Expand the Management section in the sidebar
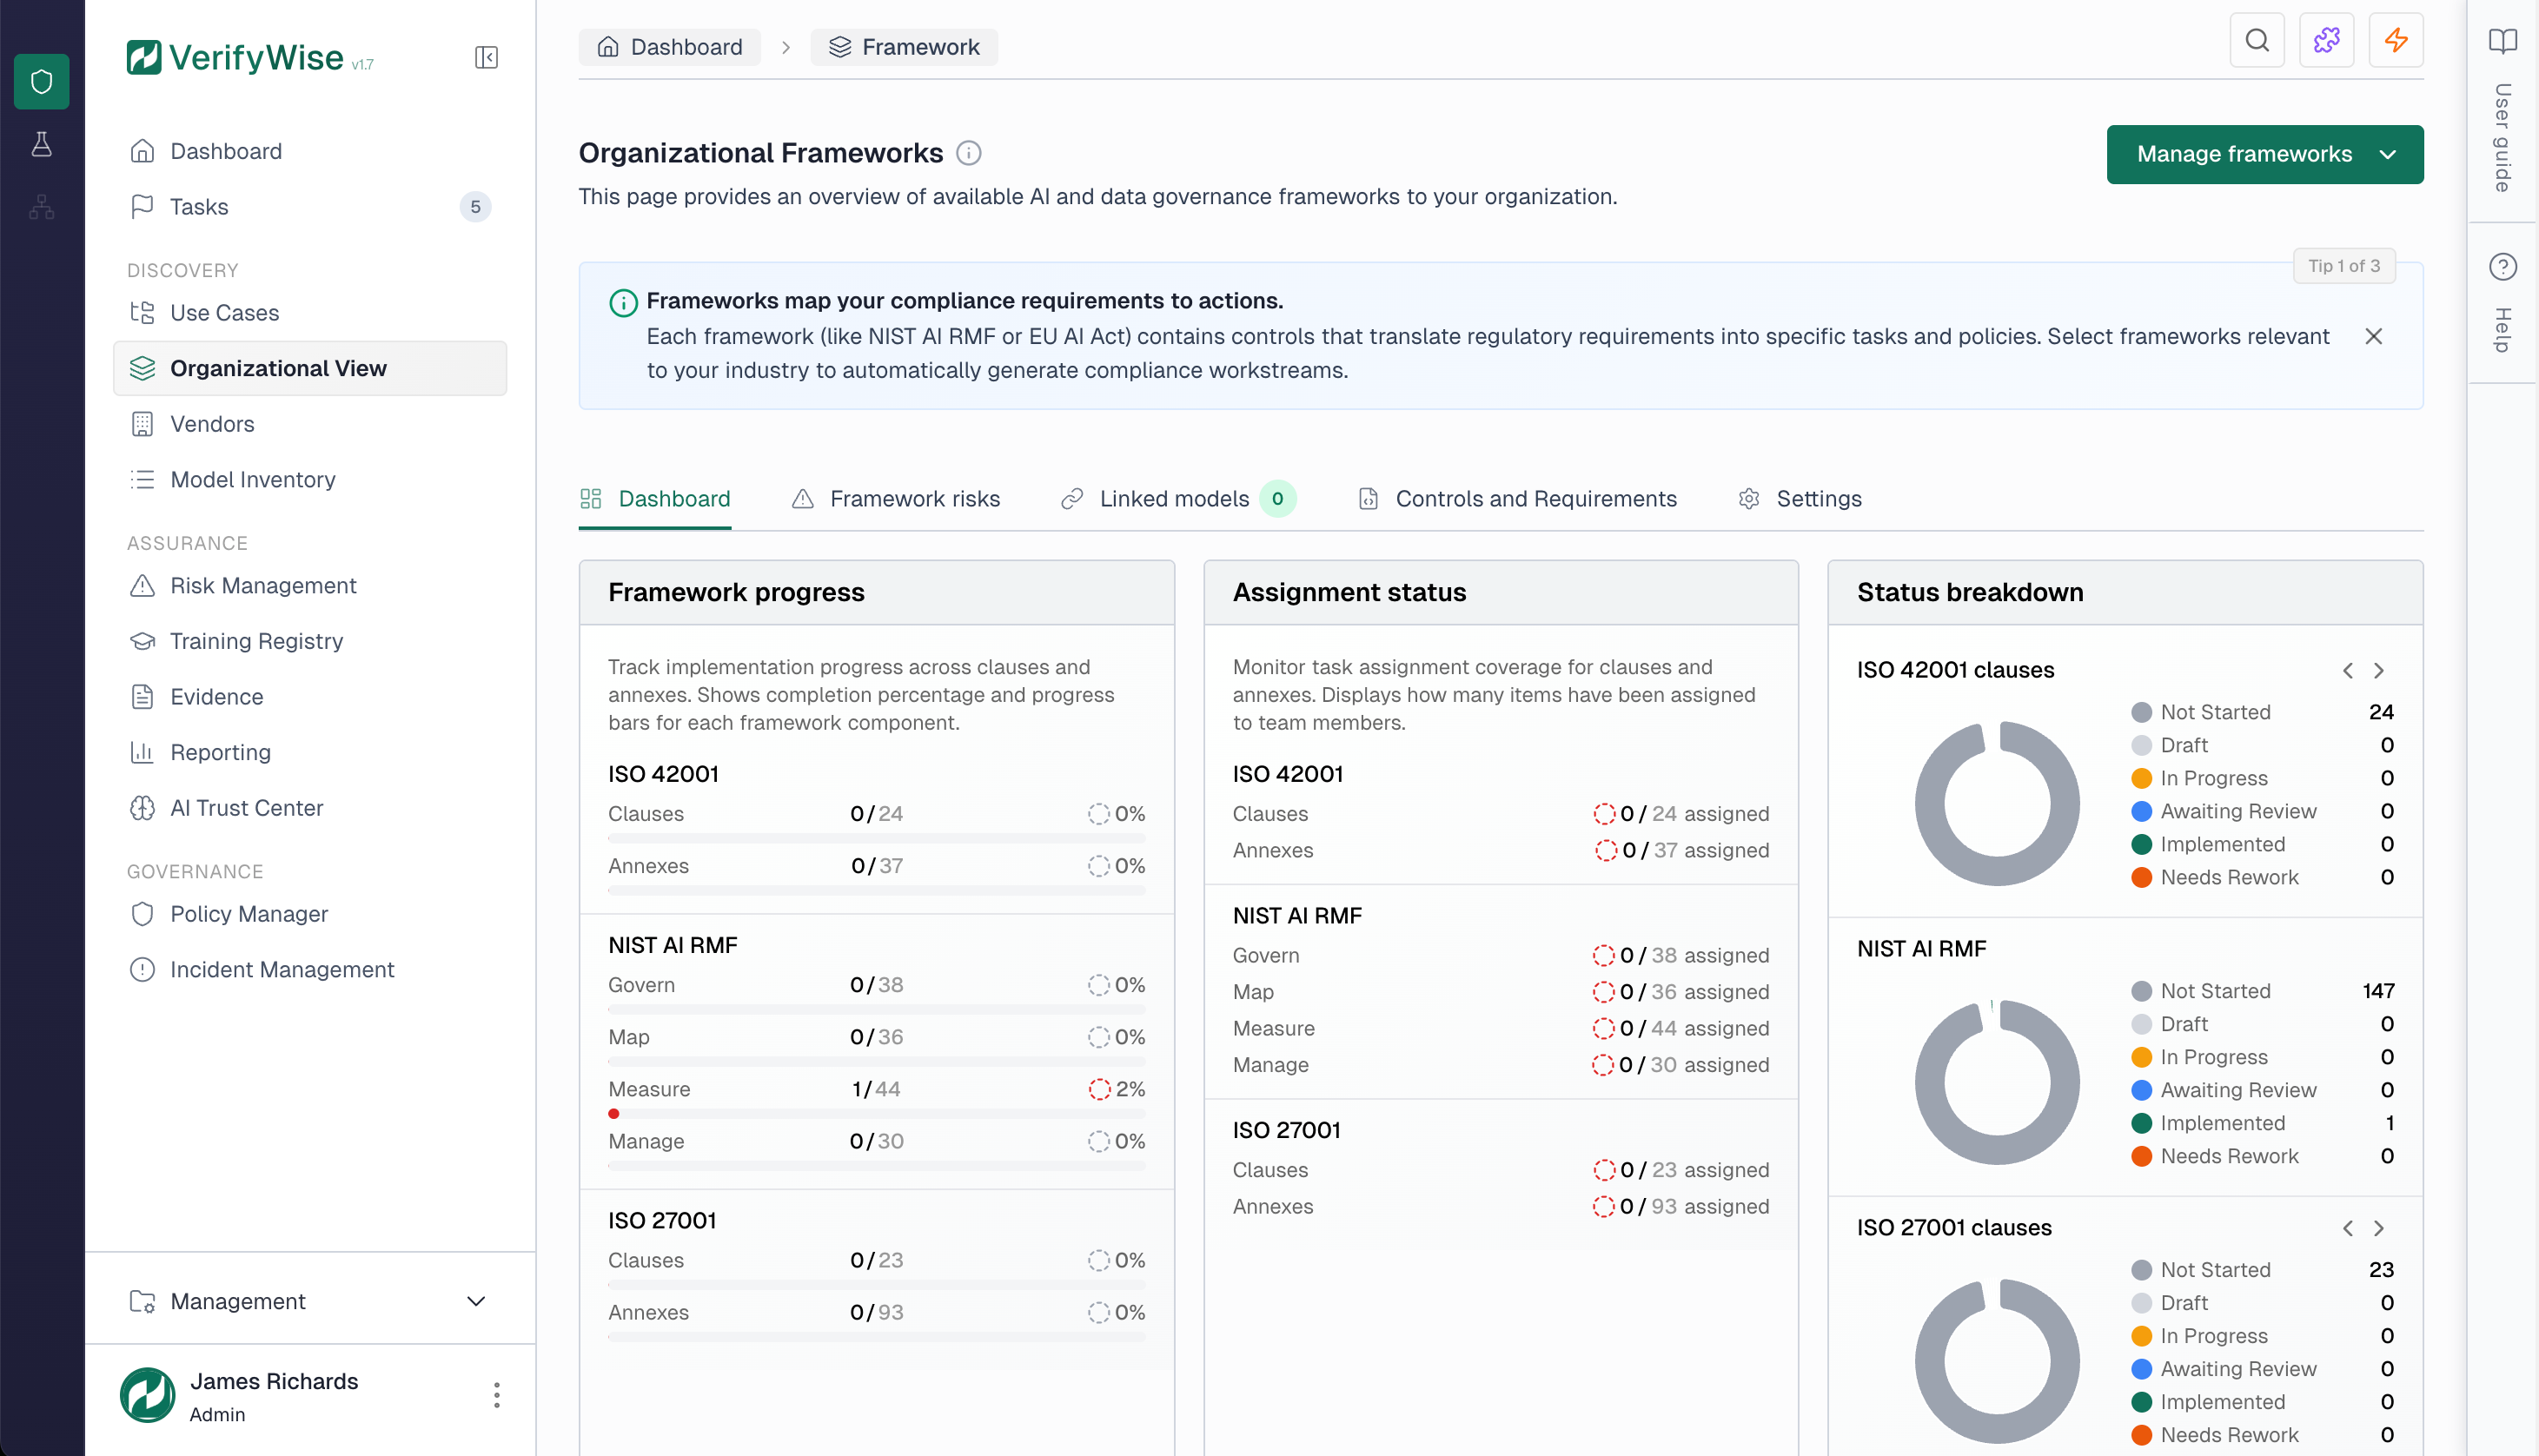The image size is (2539, 1456). [x=476, y=1301]
